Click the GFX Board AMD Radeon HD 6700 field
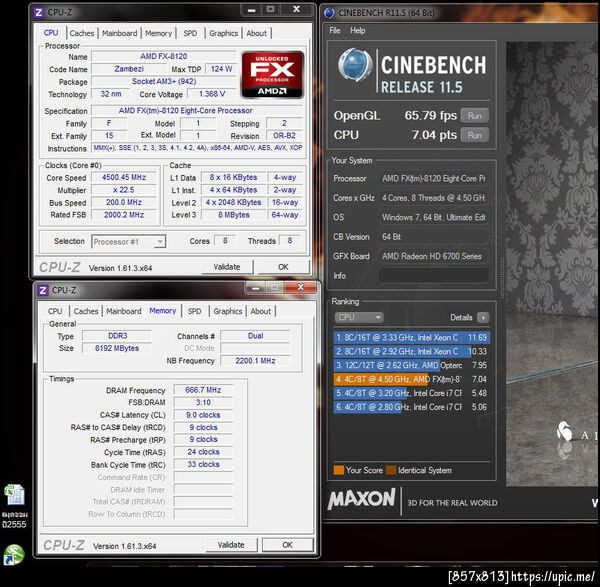 (433, 256)
